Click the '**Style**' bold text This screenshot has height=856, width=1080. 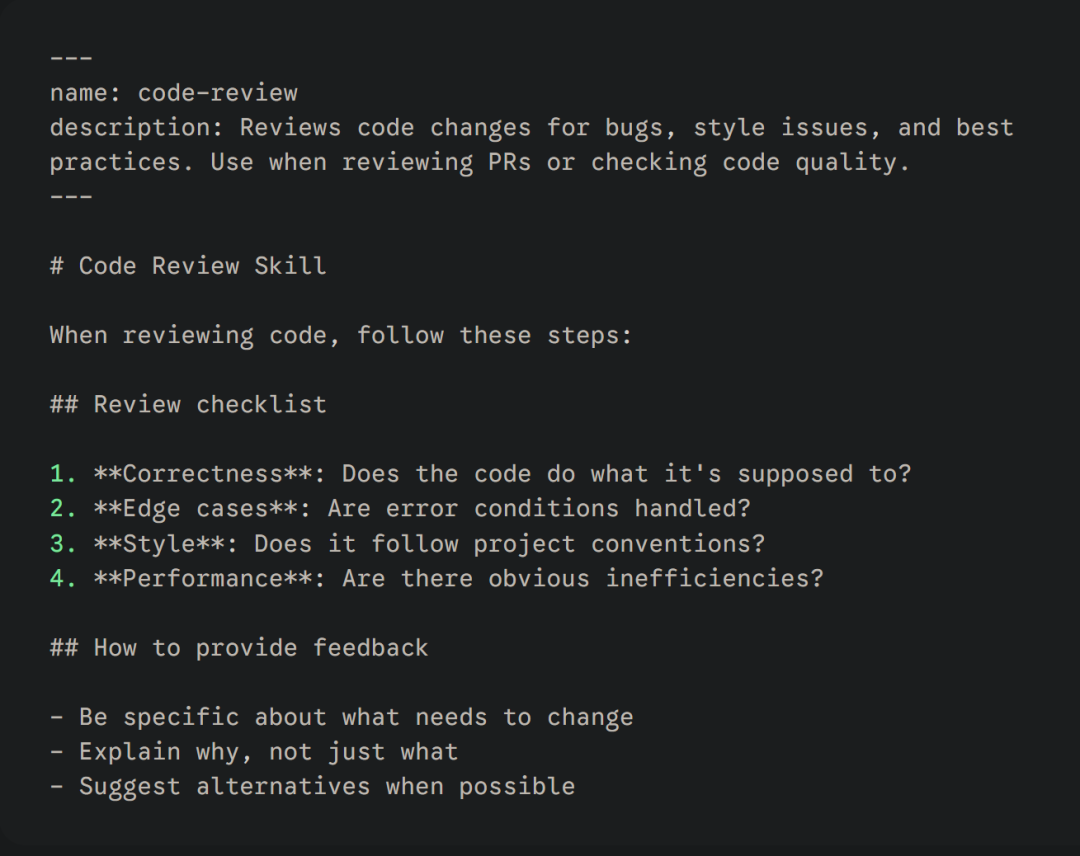click(x=159, y=544)
